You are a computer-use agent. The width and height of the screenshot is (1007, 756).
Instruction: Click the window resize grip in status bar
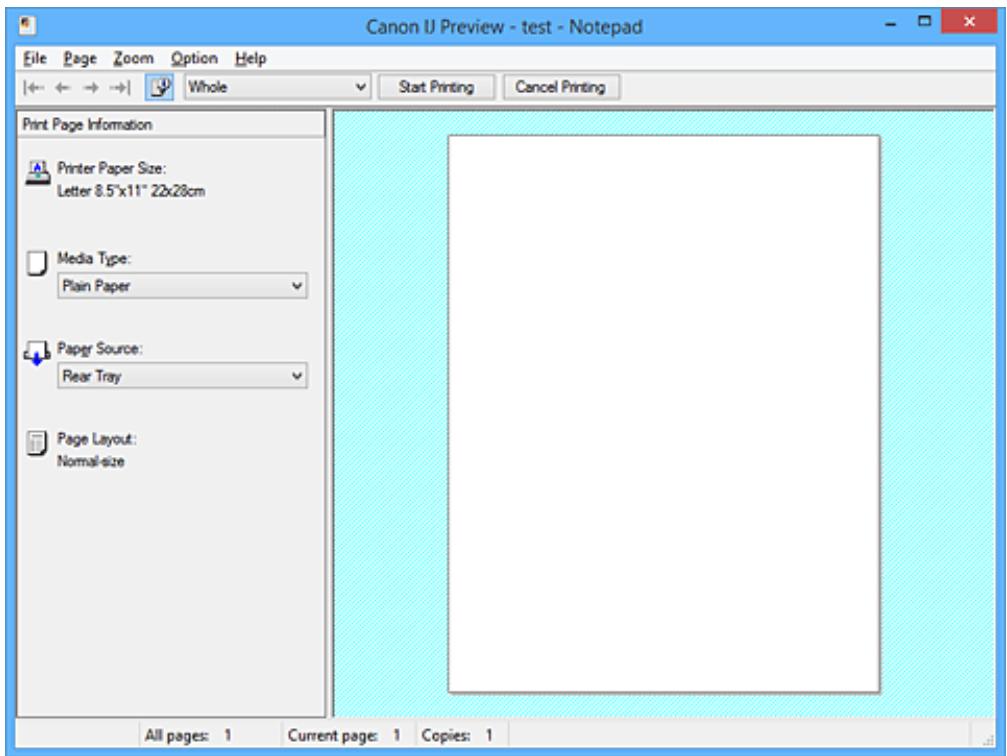coord(988,741)
